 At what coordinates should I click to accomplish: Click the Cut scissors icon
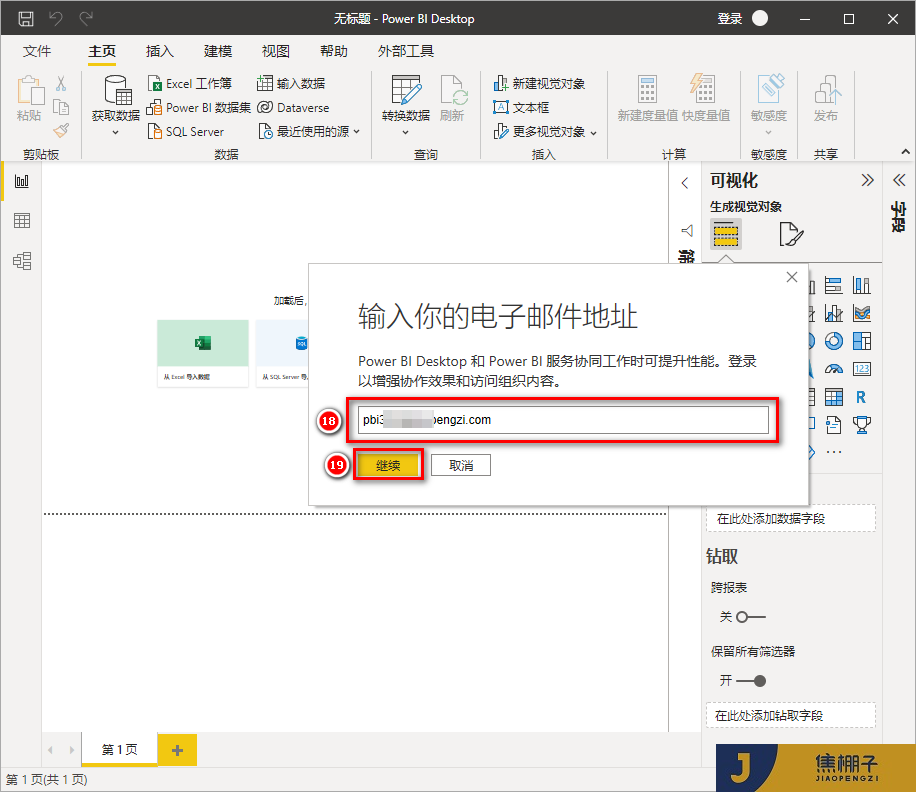(x=61, y=83)
